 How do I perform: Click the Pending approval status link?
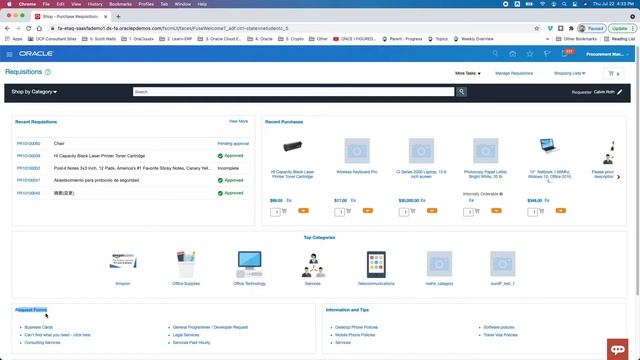click(x=233, y=144)
